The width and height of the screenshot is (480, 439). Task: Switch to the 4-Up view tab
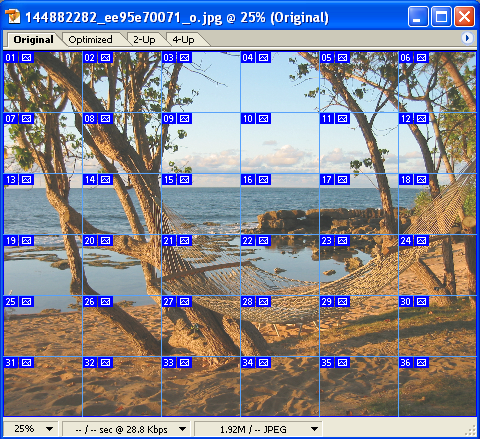click(183, 40)
